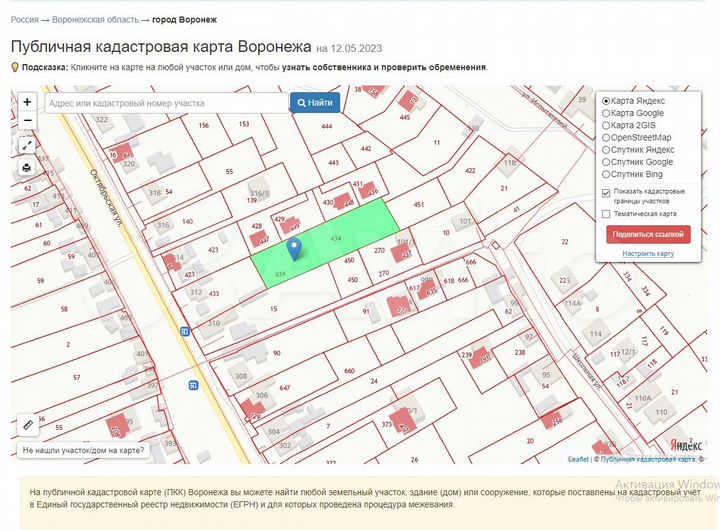Click the upper bus stop icon on Октябрьская street
The height and width of the screenshot is (530, 720).
point(185,331)
